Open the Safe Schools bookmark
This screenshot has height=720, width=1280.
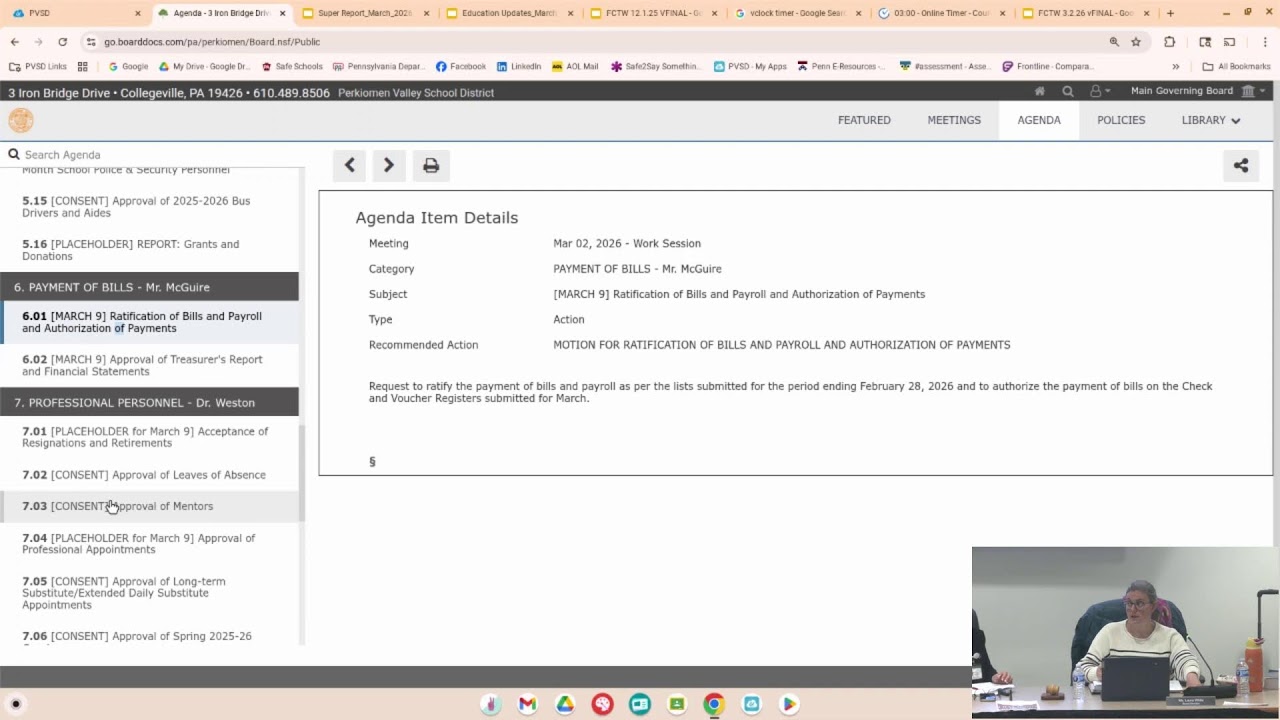point(292,66)
